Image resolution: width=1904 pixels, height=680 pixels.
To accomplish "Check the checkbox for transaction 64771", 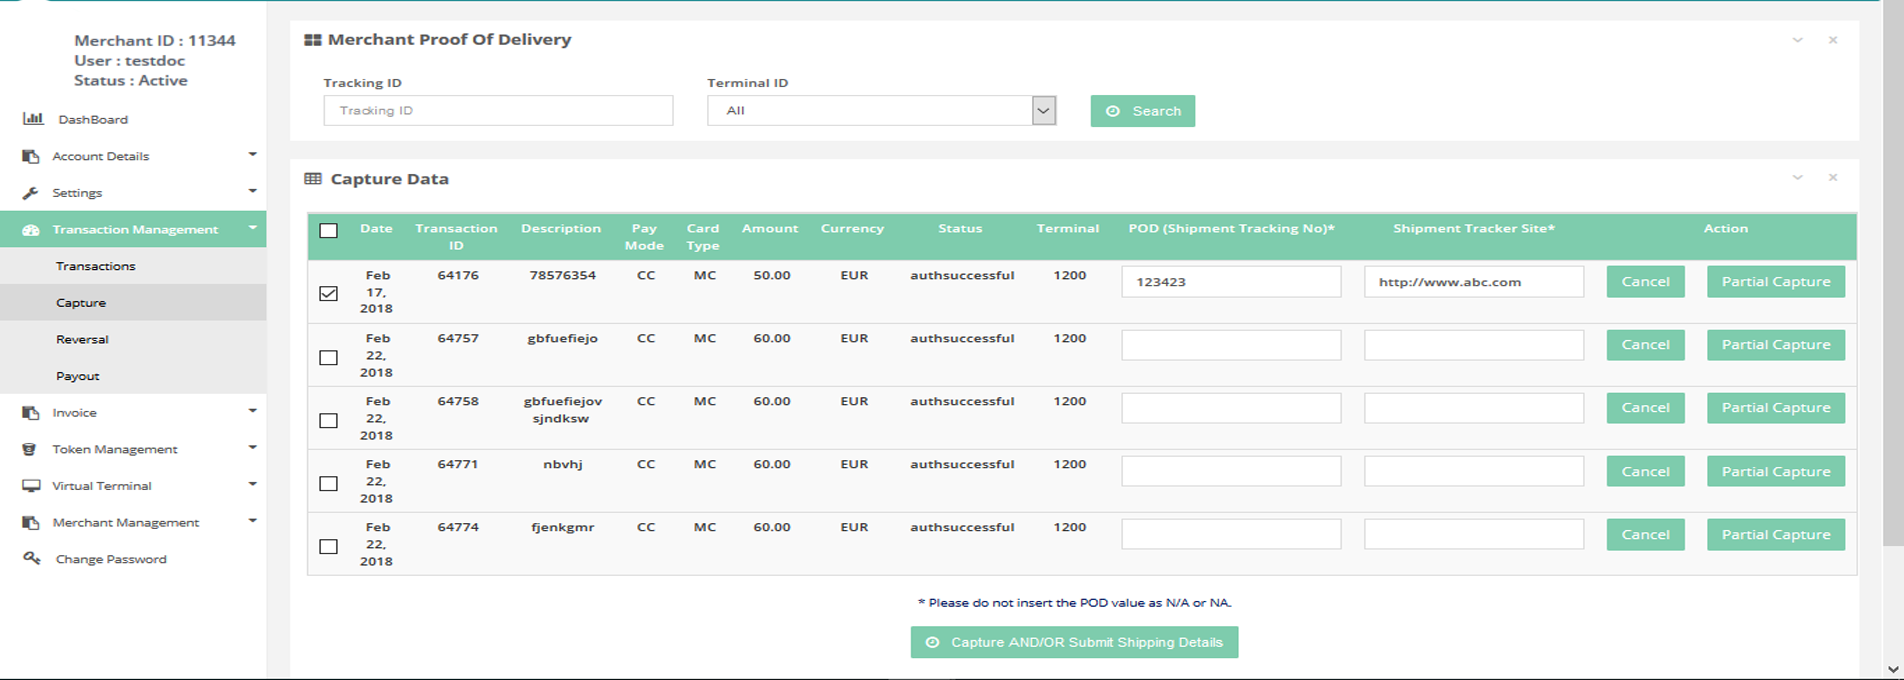I will 328,484.
